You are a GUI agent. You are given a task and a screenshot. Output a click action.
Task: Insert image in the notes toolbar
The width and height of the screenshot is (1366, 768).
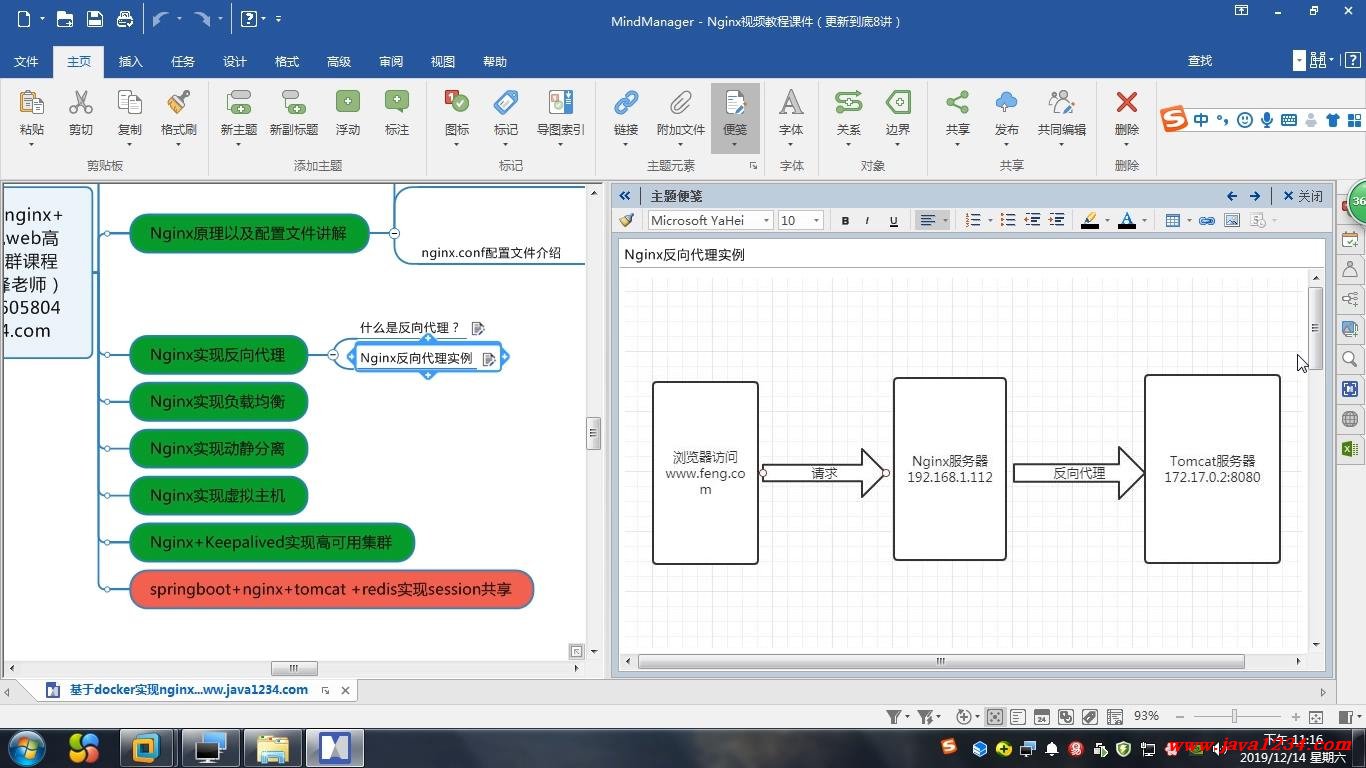click(1232, 220)
